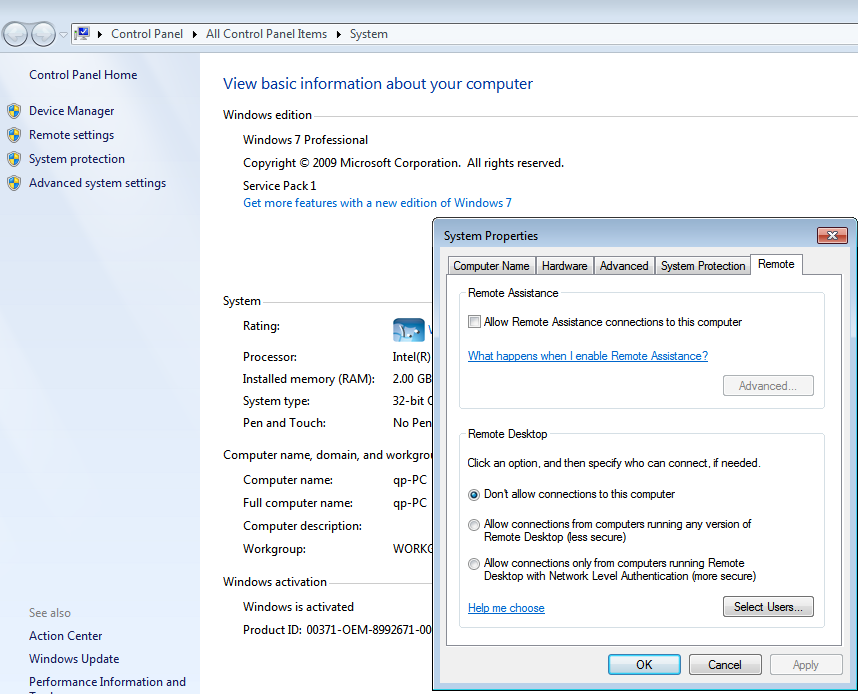Image resolution: width=858 pixels, height=694 pixels.
Task: Close the System Properties dialog
Action: pyautogui.click(x=832, y=235)
